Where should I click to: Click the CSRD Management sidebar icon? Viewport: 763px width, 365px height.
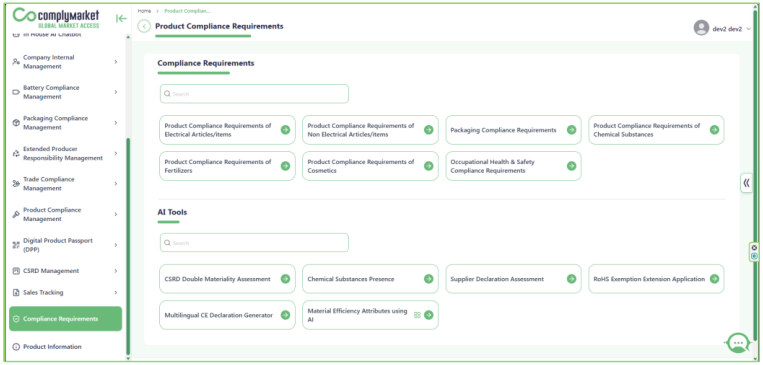coord(16,271)
